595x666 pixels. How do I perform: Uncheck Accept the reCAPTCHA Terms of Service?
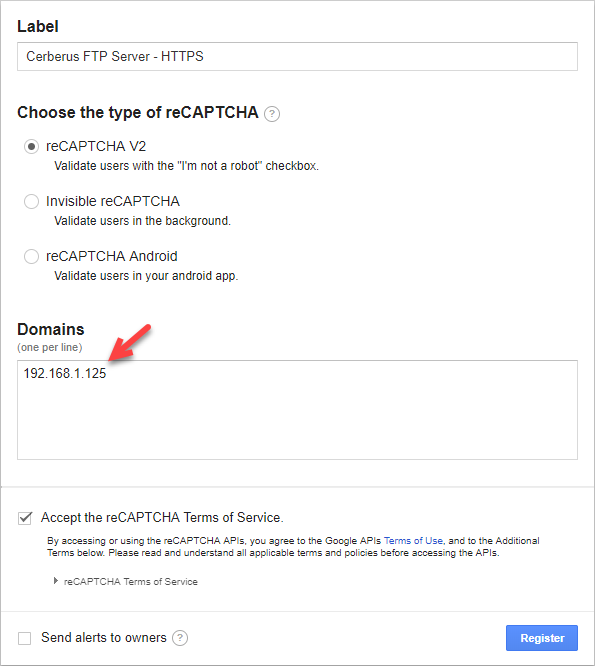tap(25, 518)
